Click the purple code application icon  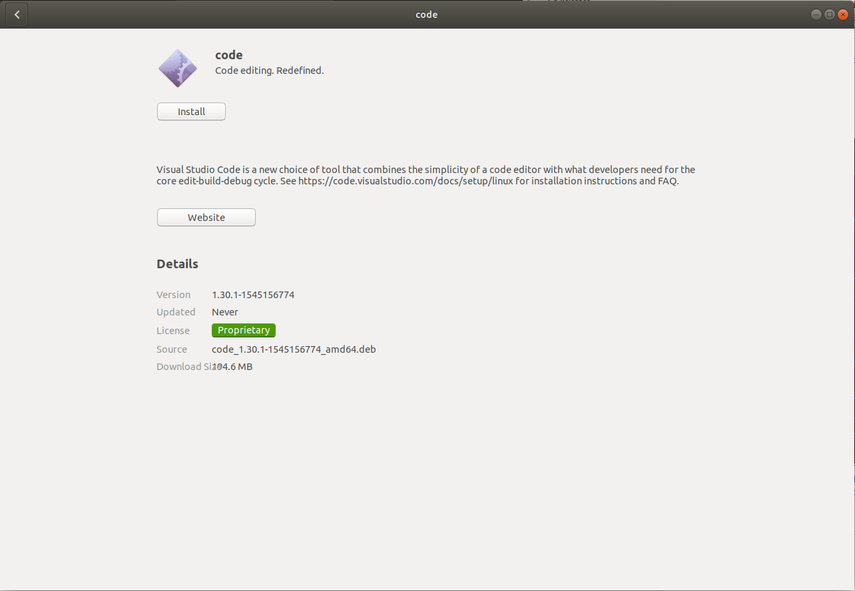pos(177,68)
